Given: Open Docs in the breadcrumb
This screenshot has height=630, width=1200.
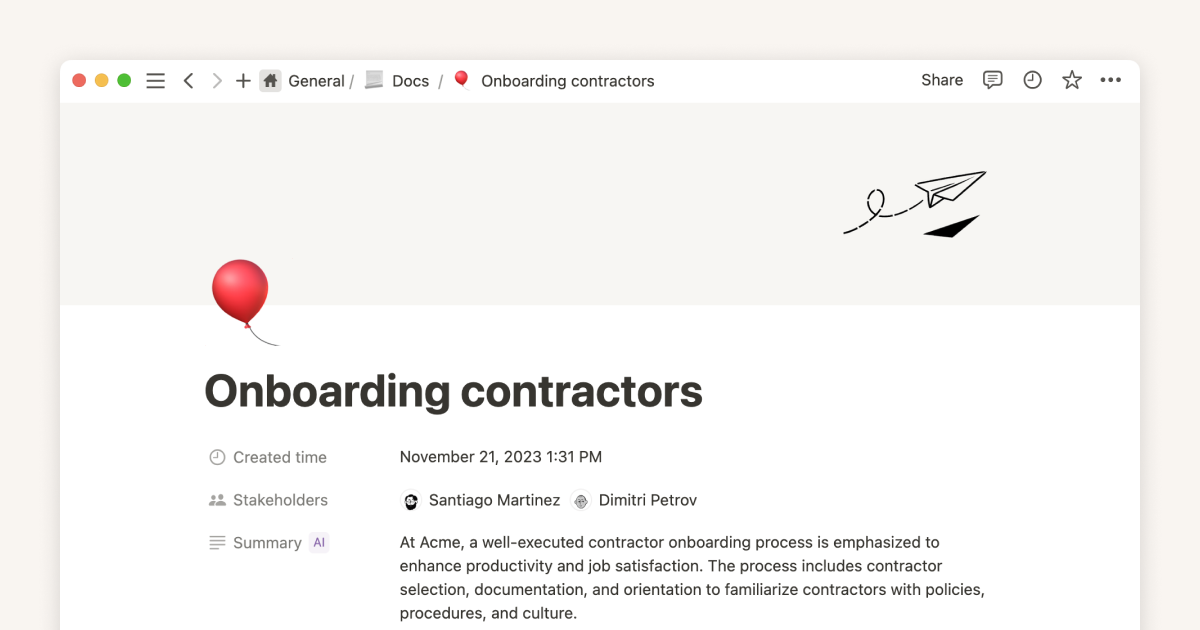Looking at the screenshot, I should pyautogui.click(x=410, y=81).
